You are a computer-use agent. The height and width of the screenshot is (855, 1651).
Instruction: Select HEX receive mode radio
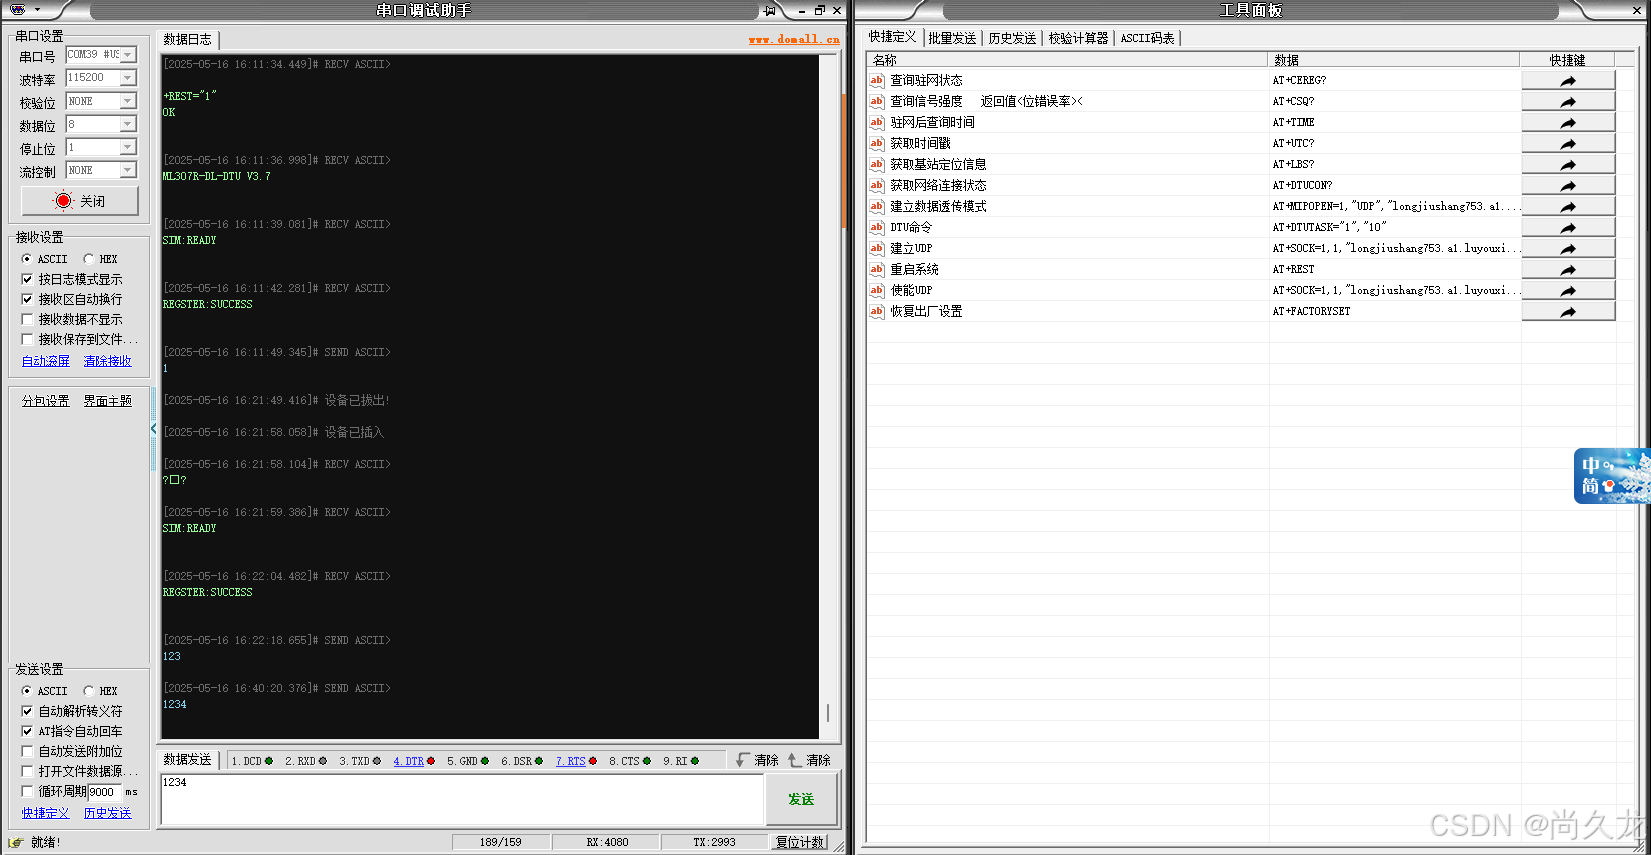pyautogui.click(x=89, y=259)
